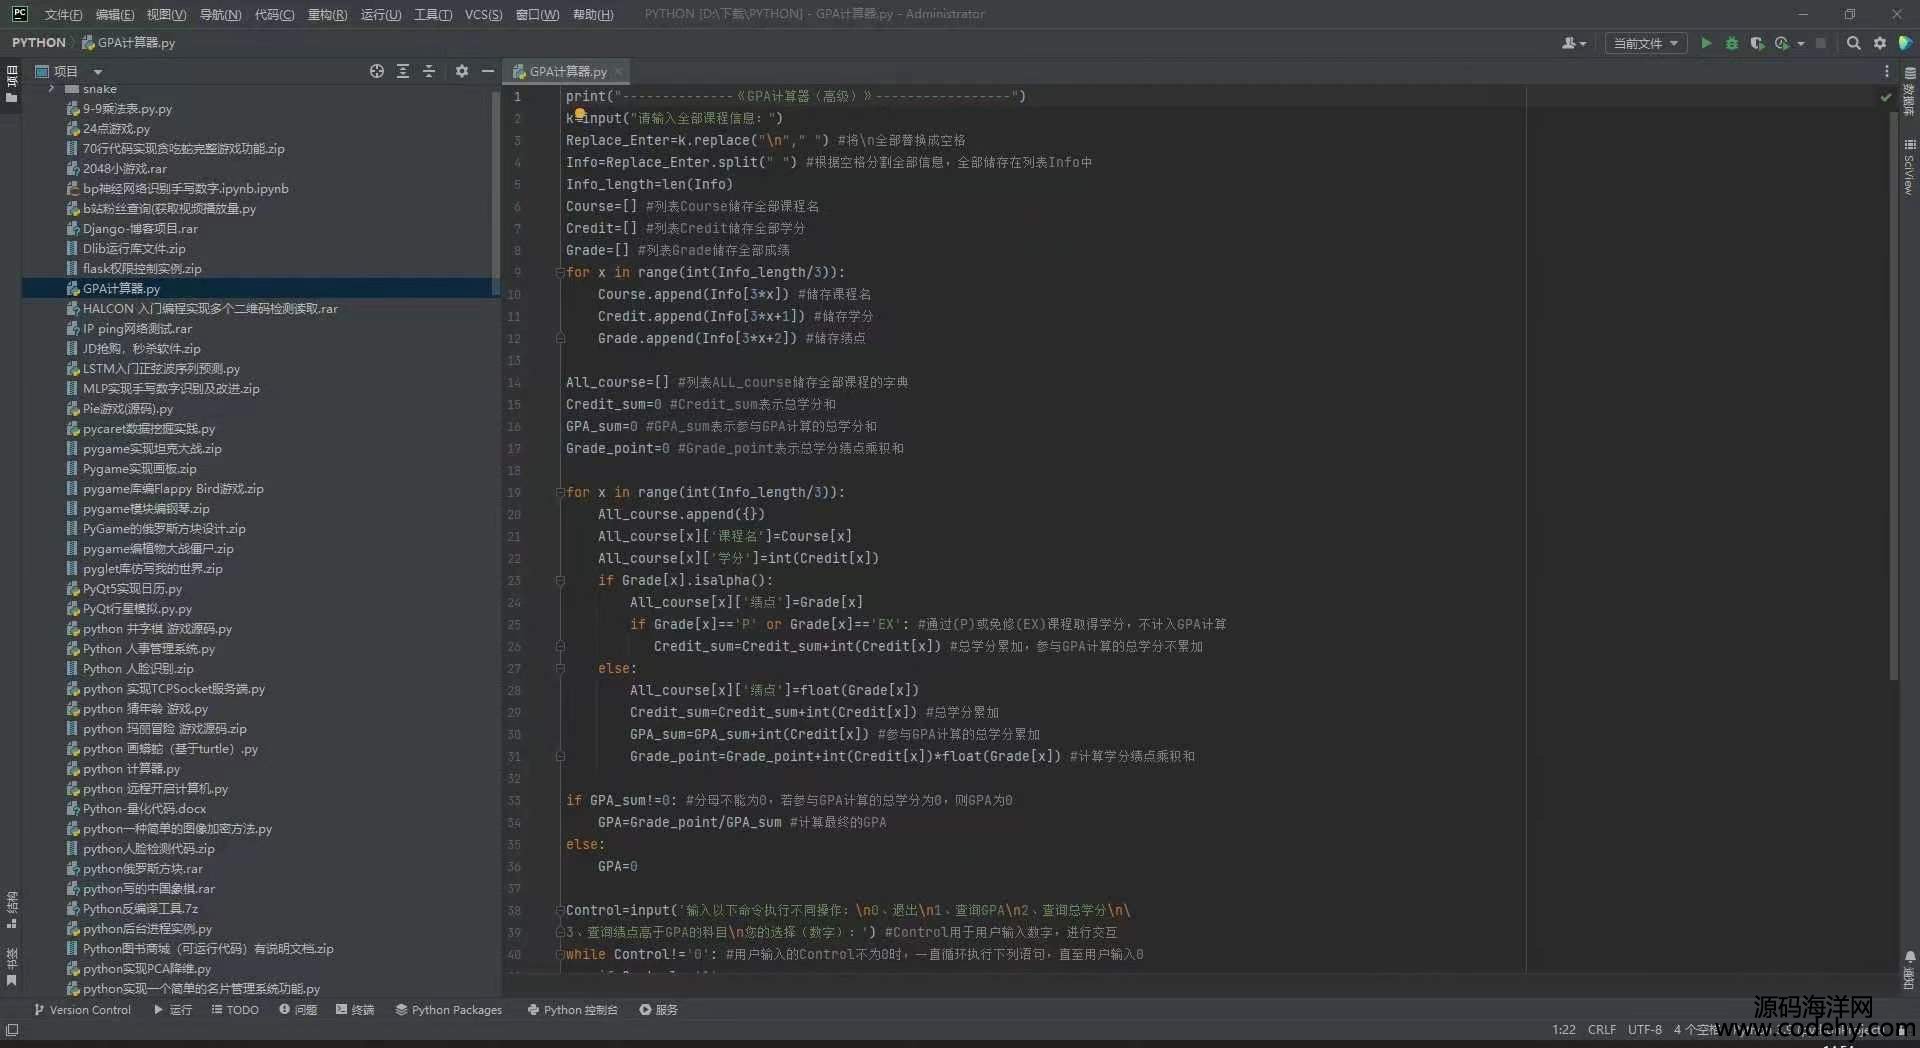The width and height of the screenshot is (1920, 1048).
Task: Click the 1:22 cursor position in the status bar
Action: coord(1563,1029)
